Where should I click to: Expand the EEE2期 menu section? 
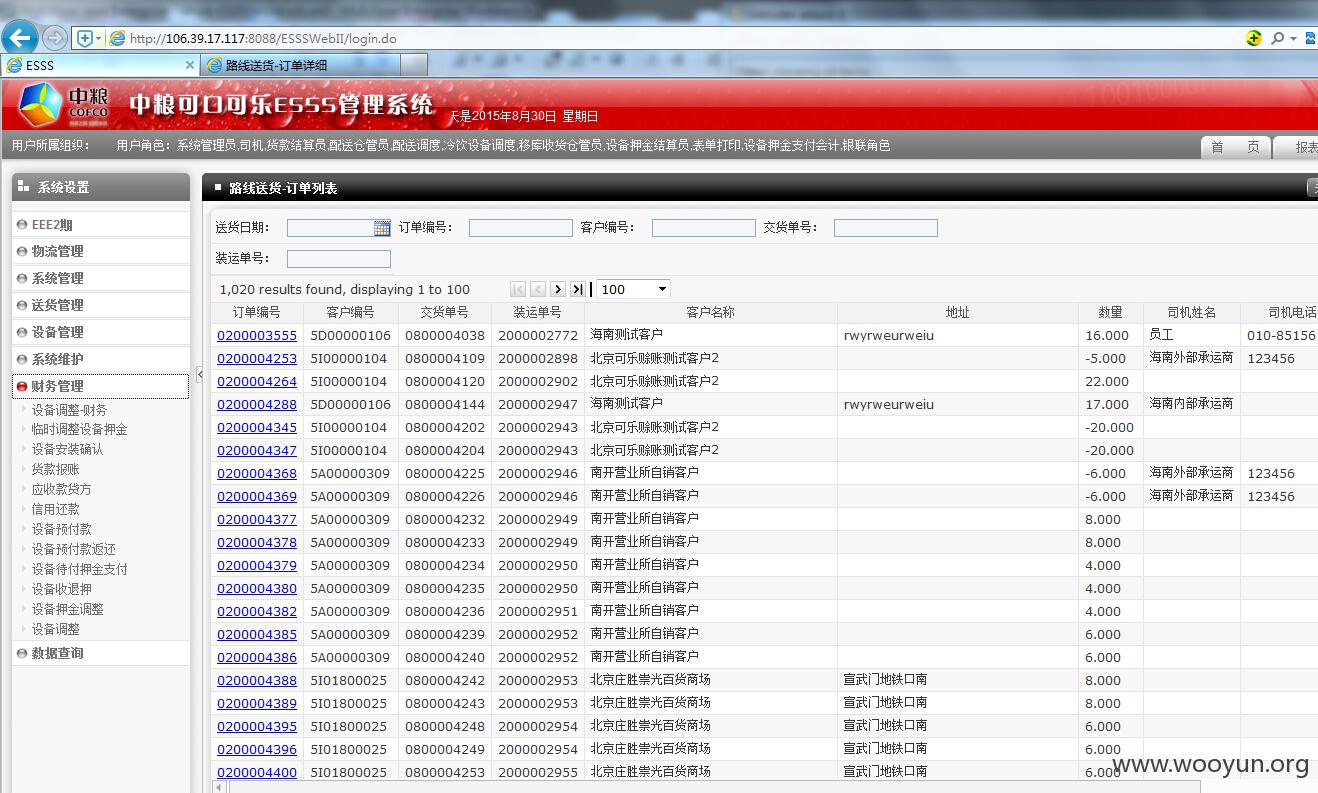coord(100,225)
